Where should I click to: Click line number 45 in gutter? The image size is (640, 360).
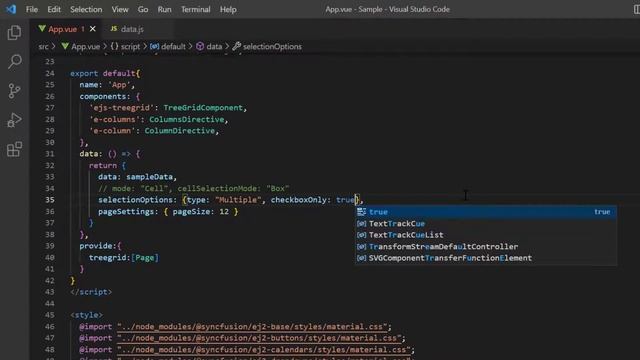pos(49,315)
